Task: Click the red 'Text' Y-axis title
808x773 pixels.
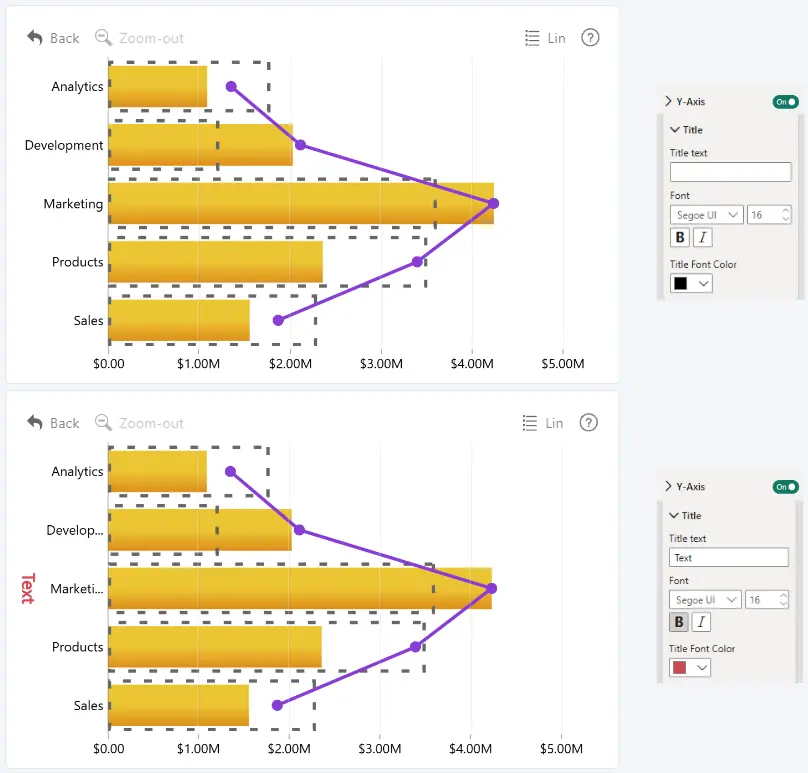Action: tap(27, 589)
